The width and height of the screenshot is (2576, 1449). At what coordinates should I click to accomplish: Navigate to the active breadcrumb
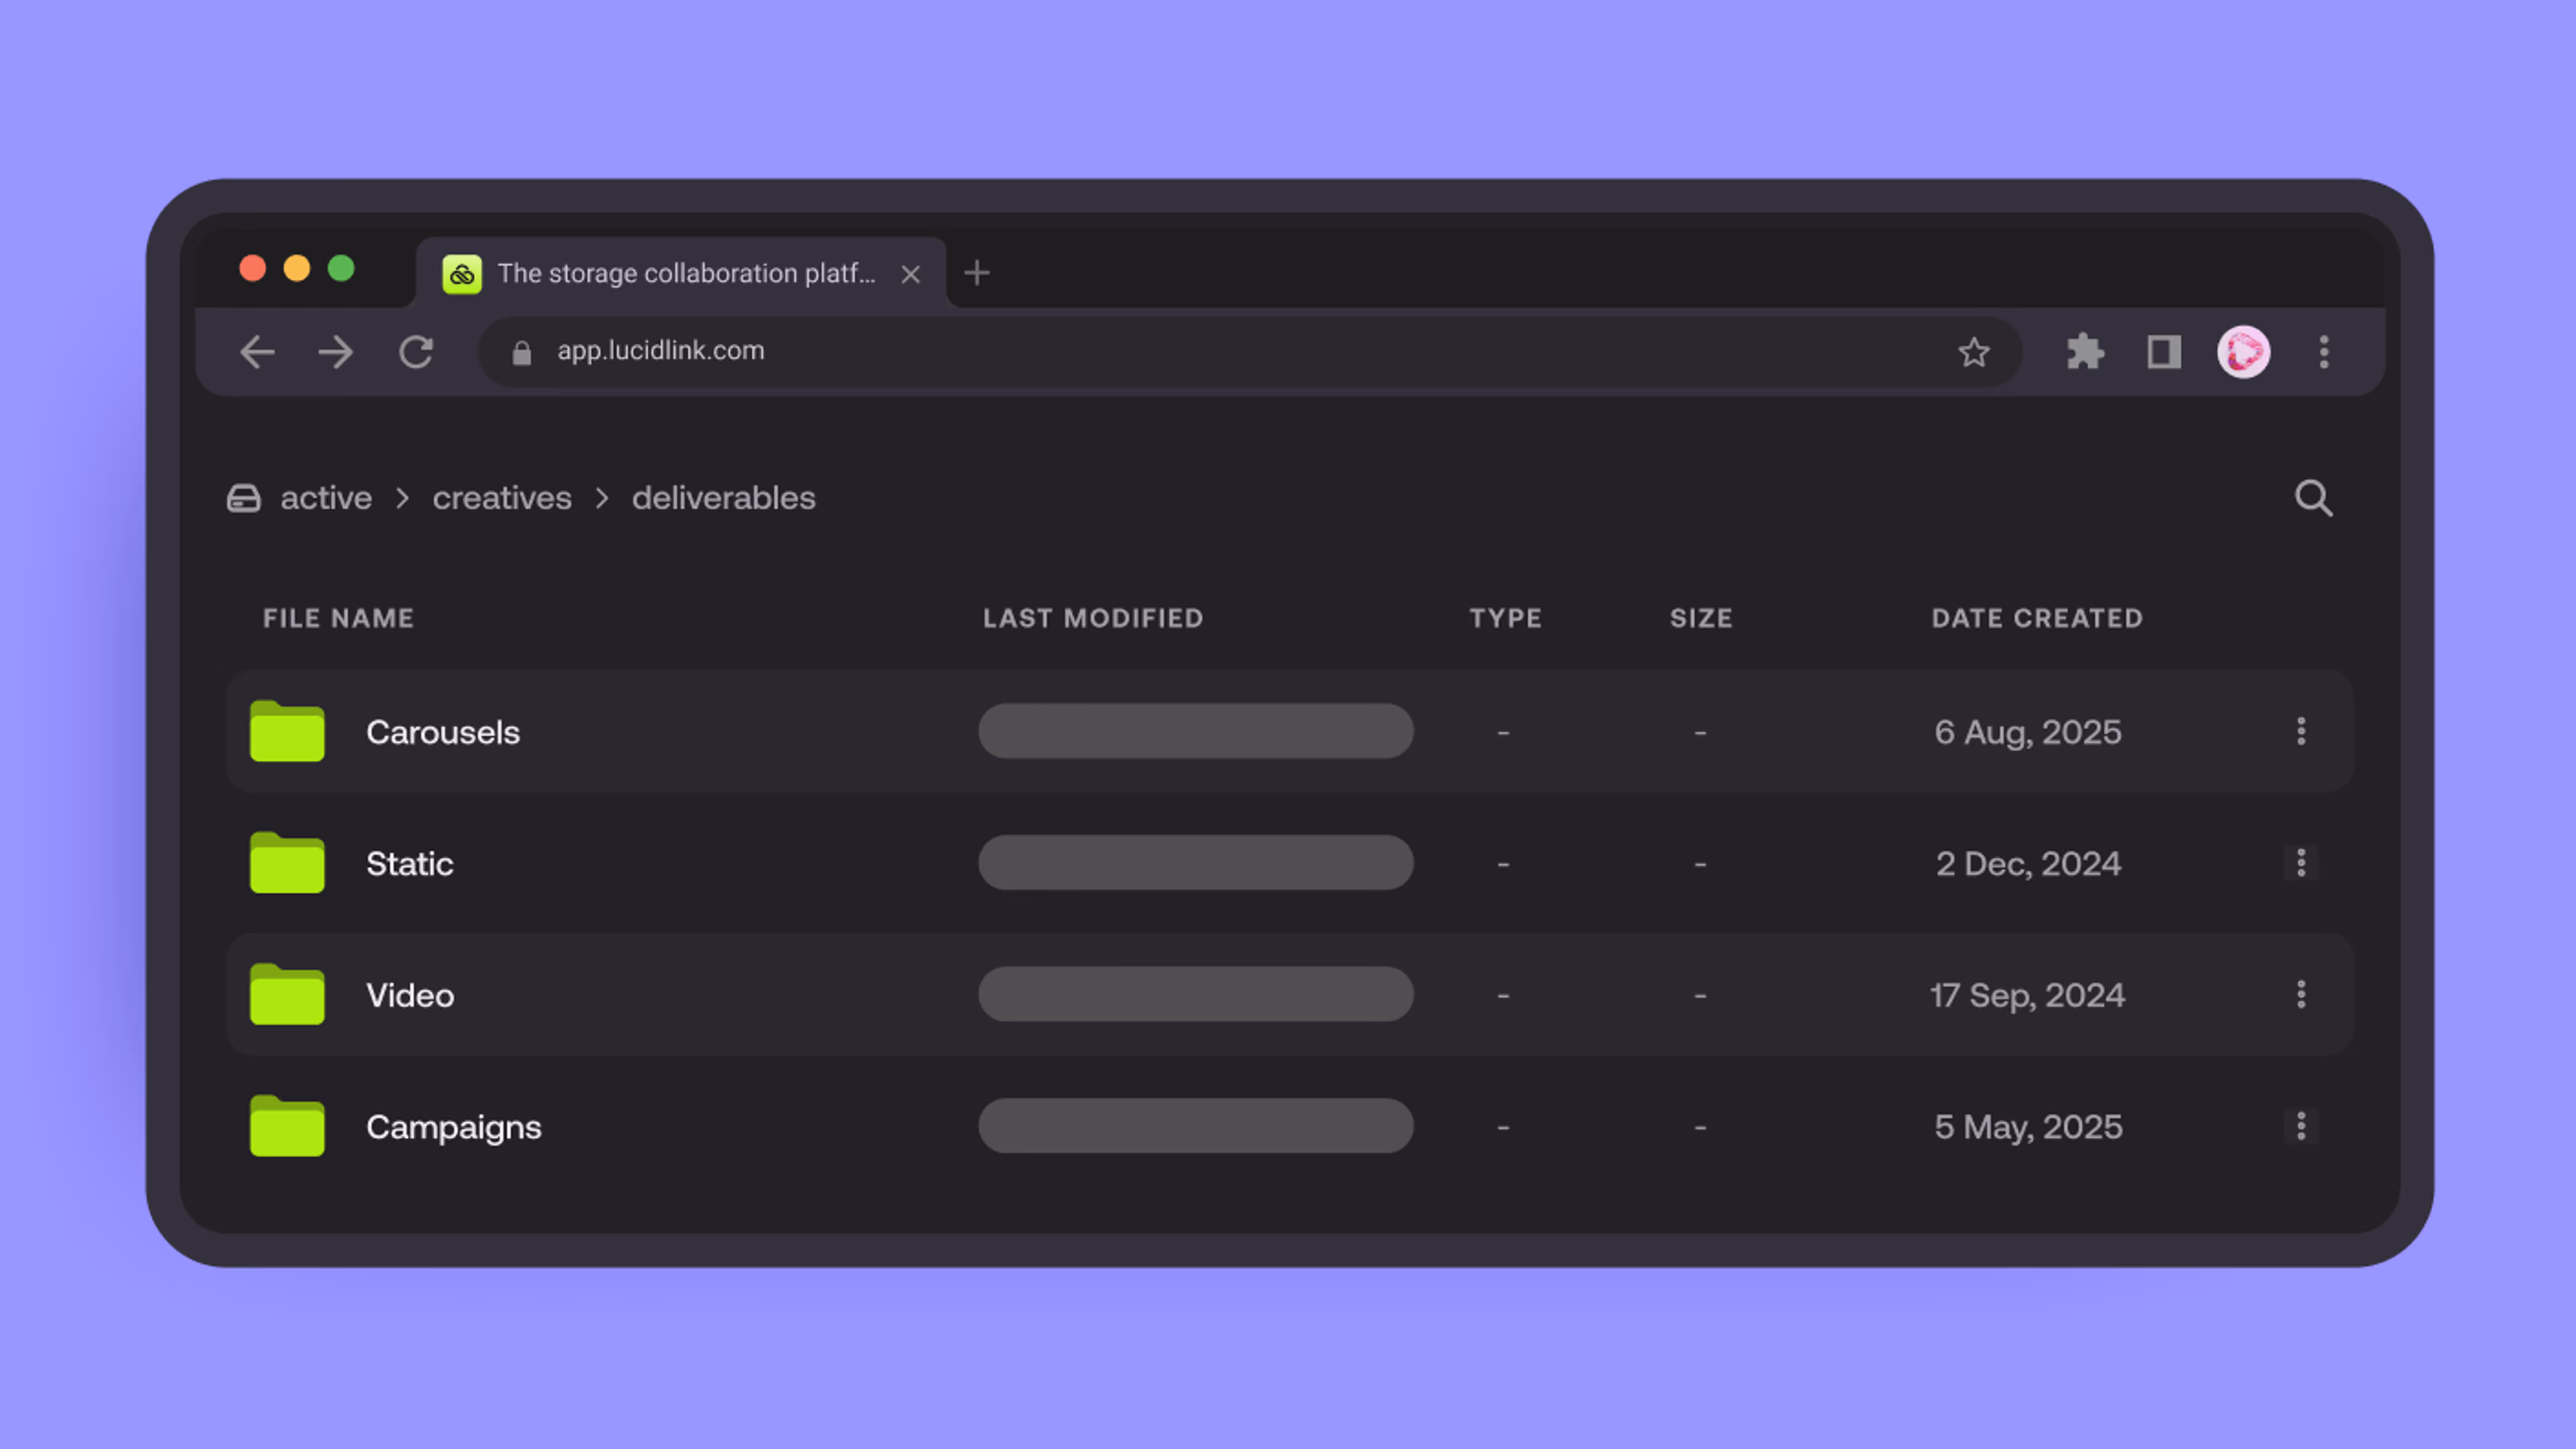point(325,498)
